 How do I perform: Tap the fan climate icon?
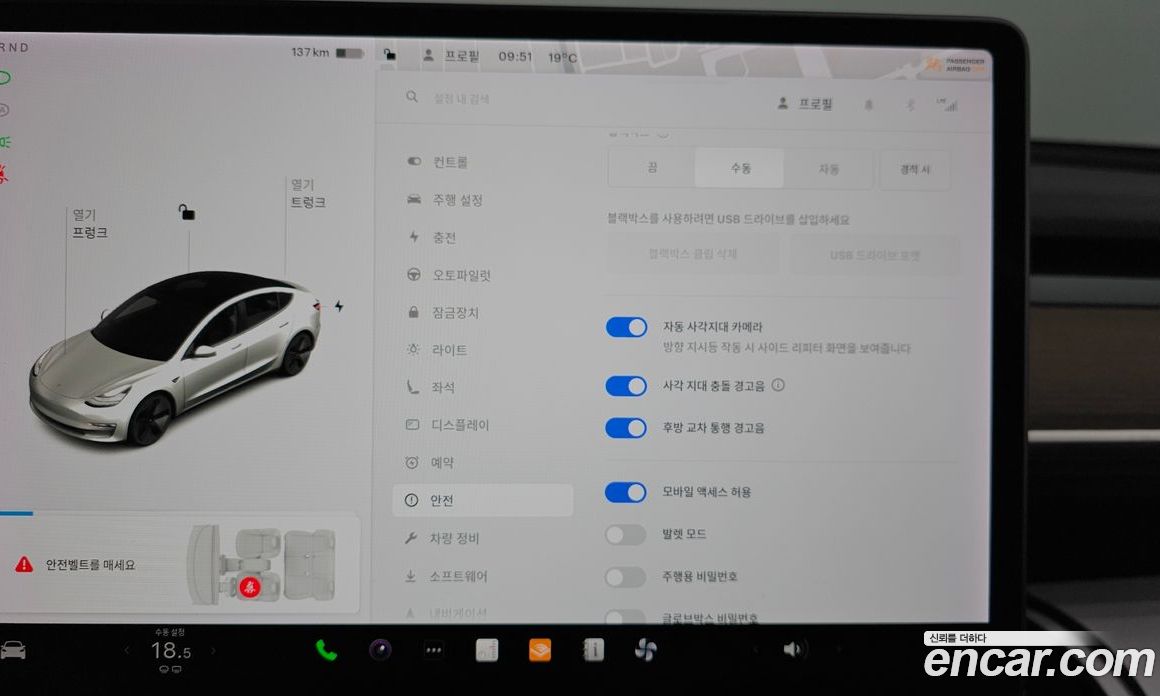645,650
